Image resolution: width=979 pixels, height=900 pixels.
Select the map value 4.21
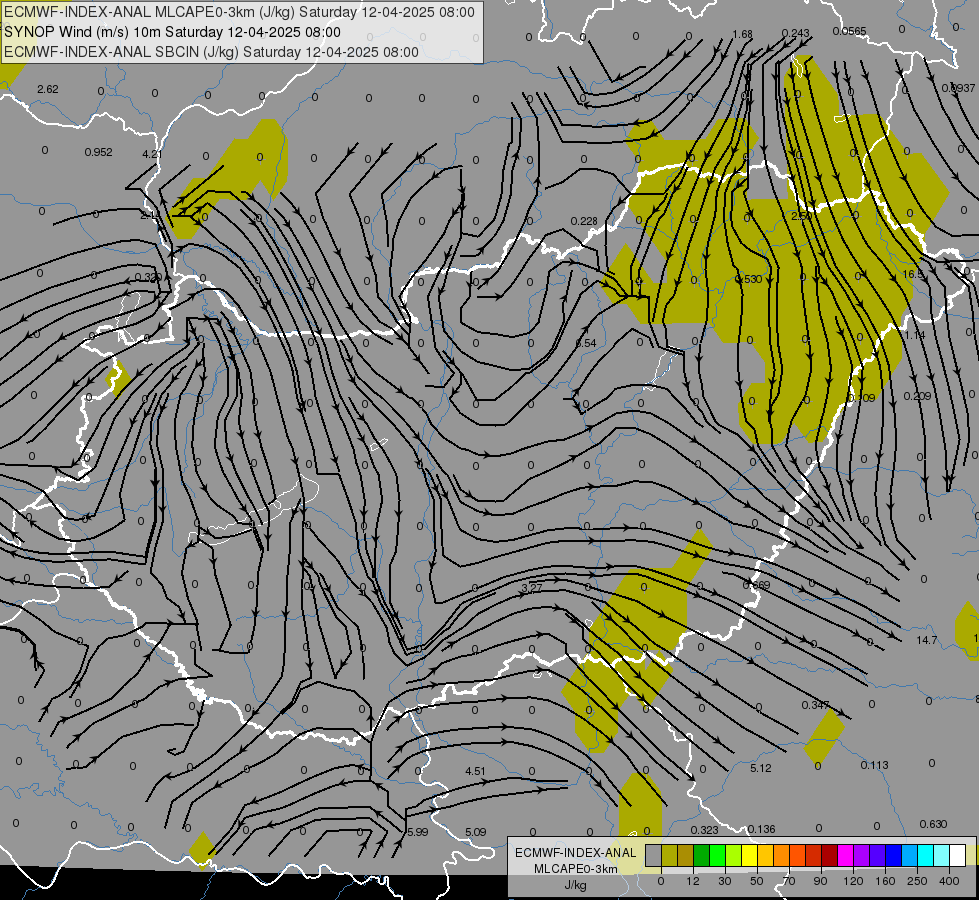tap(152, 154)
